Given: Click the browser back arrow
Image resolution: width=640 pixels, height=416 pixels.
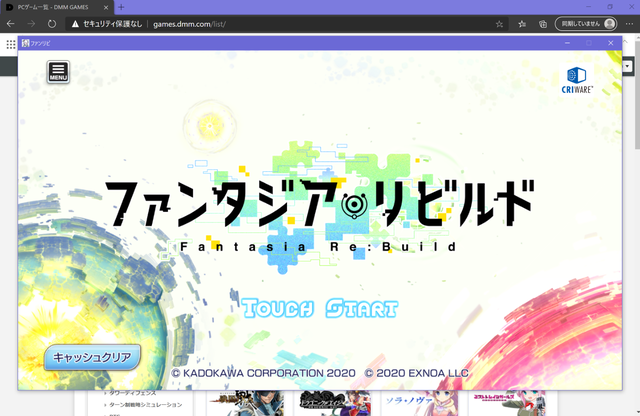Looking at the screenshot, I should pos(11,24).
